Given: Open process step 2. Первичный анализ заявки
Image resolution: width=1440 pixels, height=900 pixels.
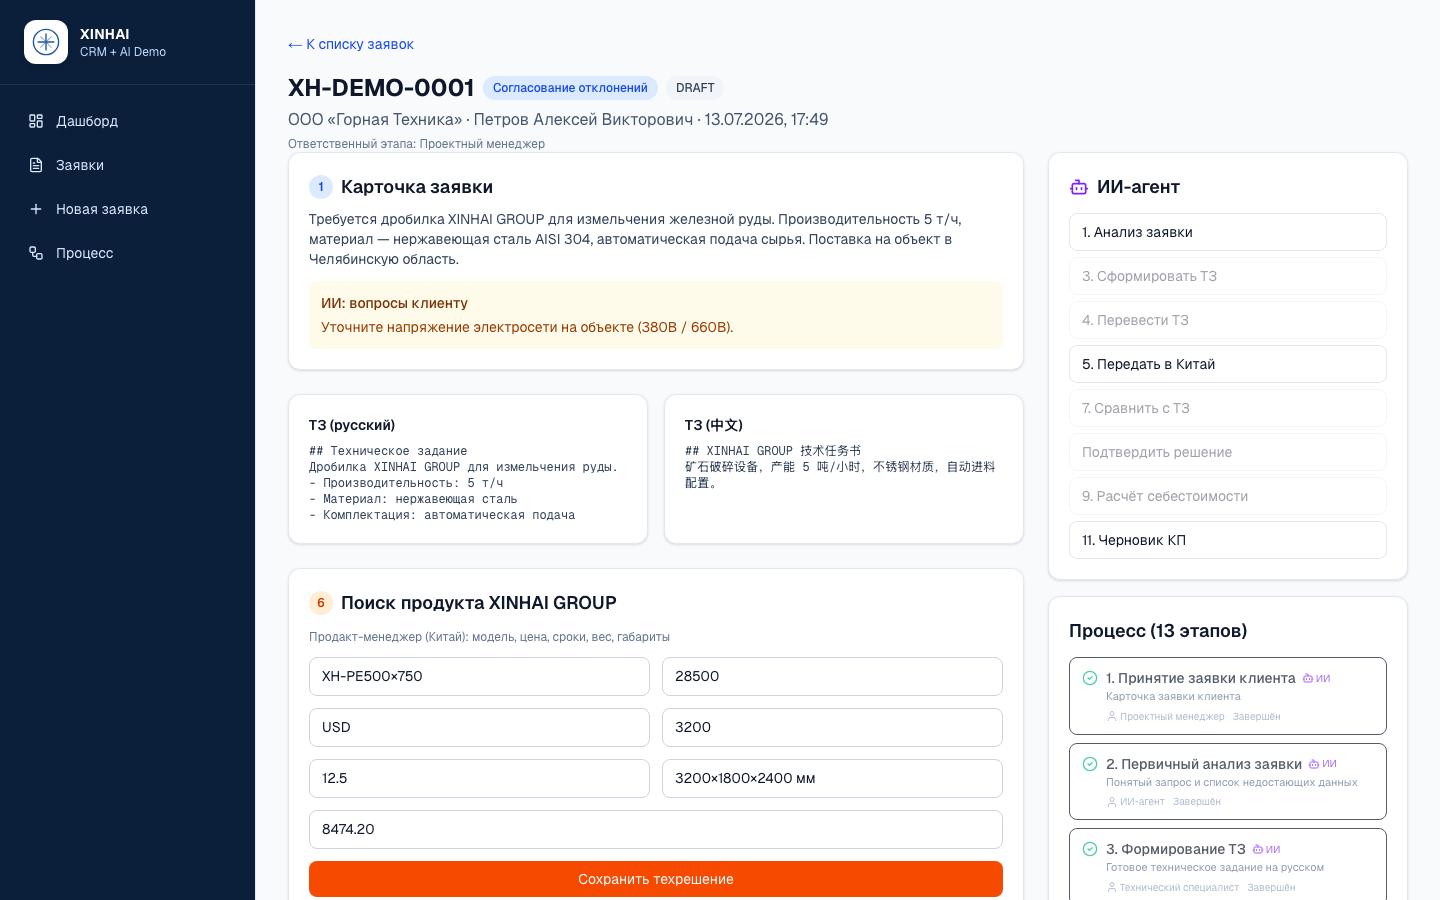Looking at the screenshot, I should 1227,781.
